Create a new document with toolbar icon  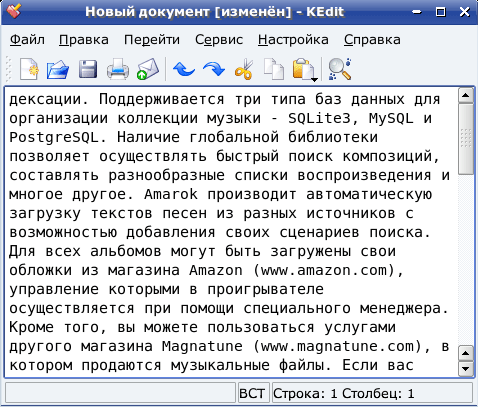coord(29,69)
